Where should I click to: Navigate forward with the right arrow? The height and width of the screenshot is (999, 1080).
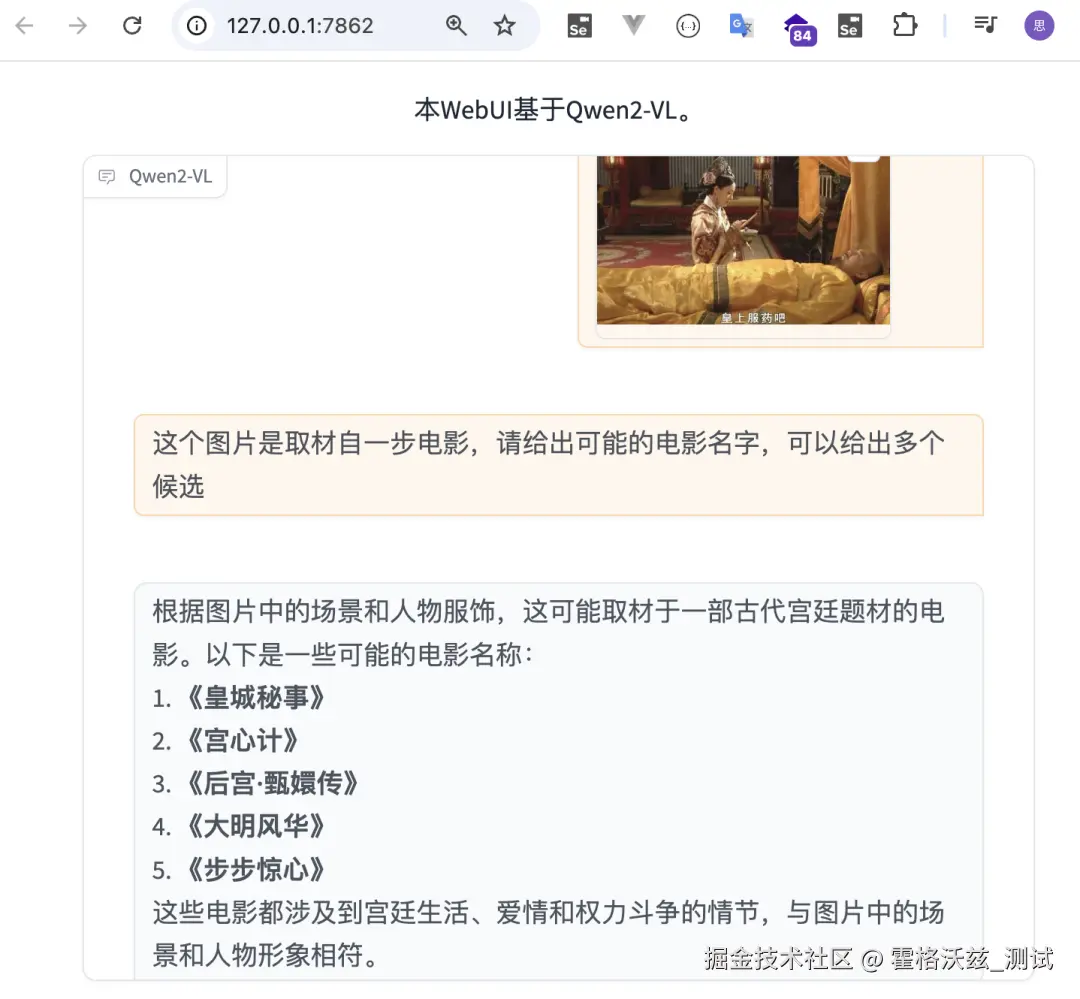click(x=76, y=26)
